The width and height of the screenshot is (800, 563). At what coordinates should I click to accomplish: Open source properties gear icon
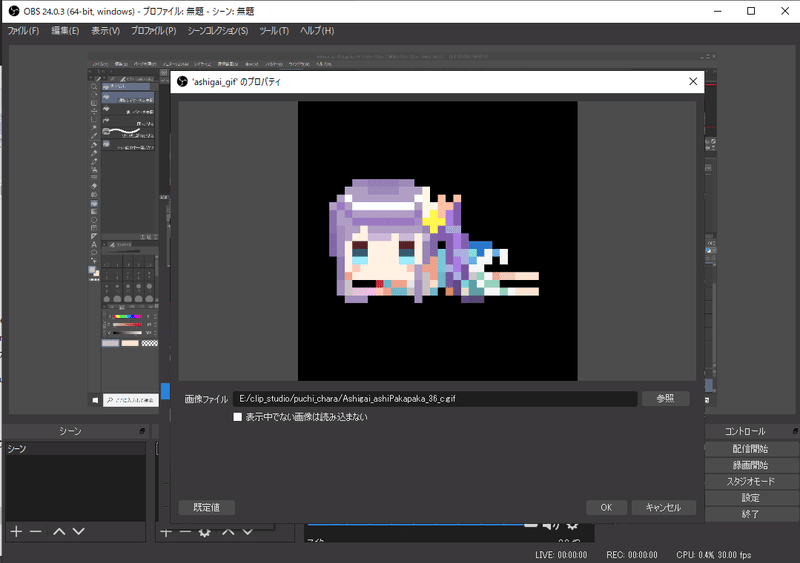point(205,532)
